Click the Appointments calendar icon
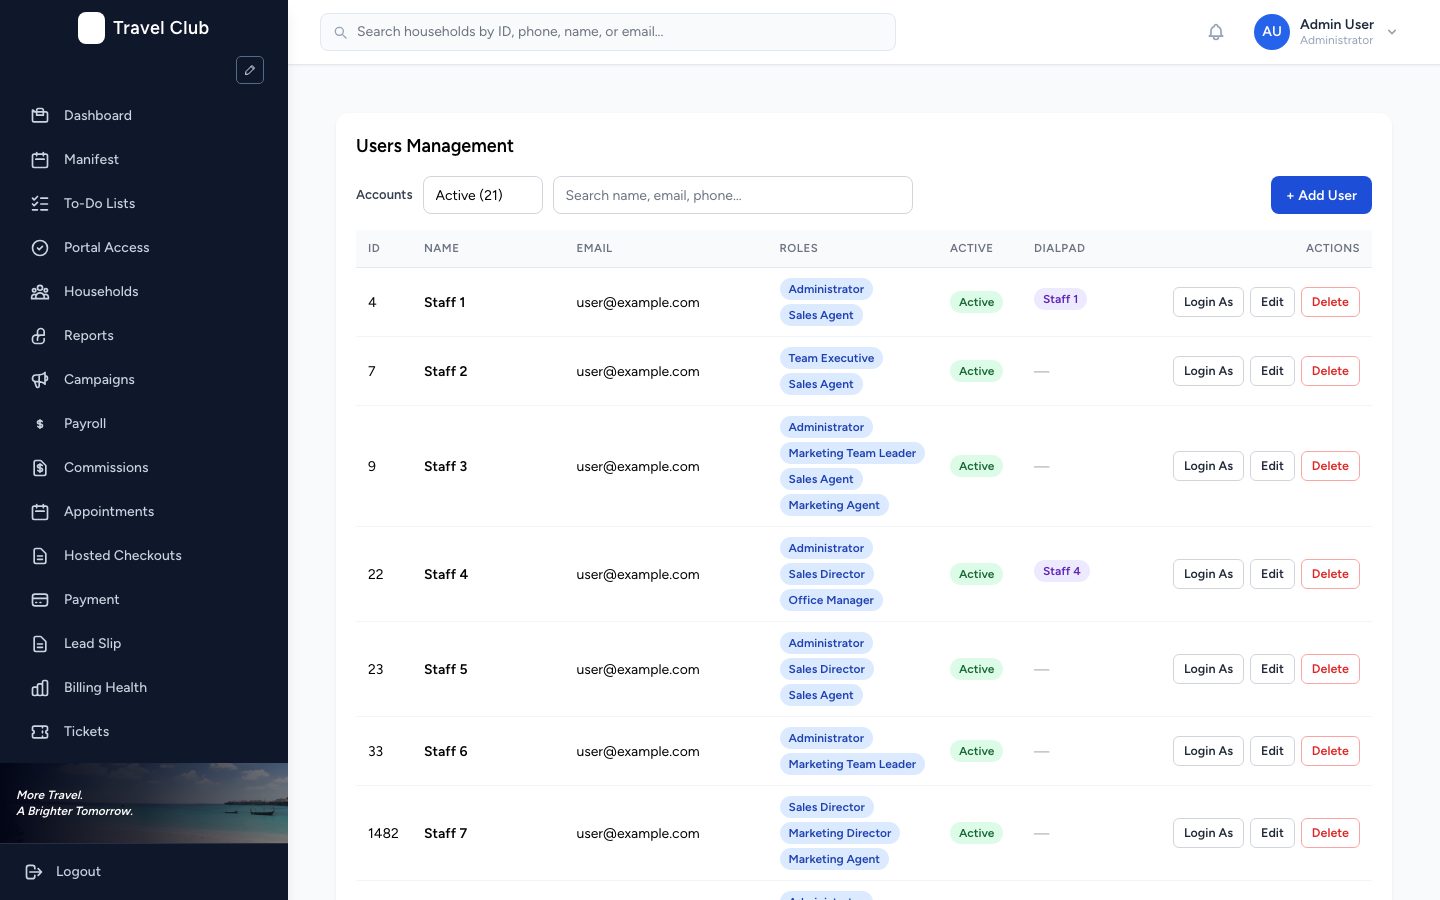The width and height of the screenshot is (1440, 900). [40, 511]
